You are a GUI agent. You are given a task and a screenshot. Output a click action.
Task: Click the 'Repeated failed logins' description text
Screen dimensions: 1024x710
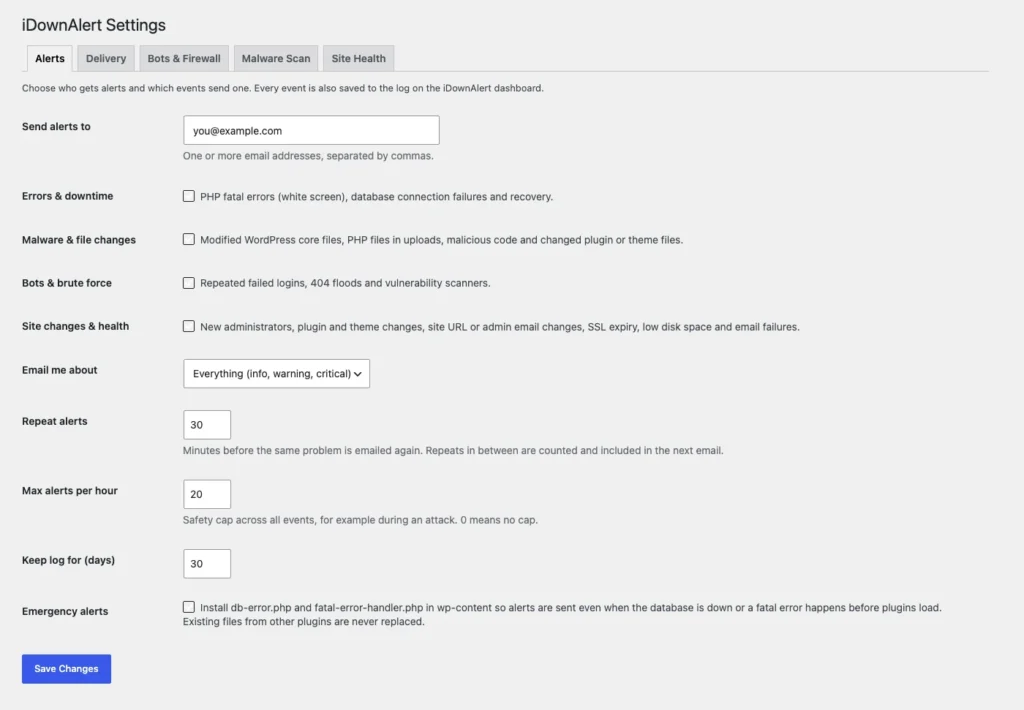click(x=345, y=283)
